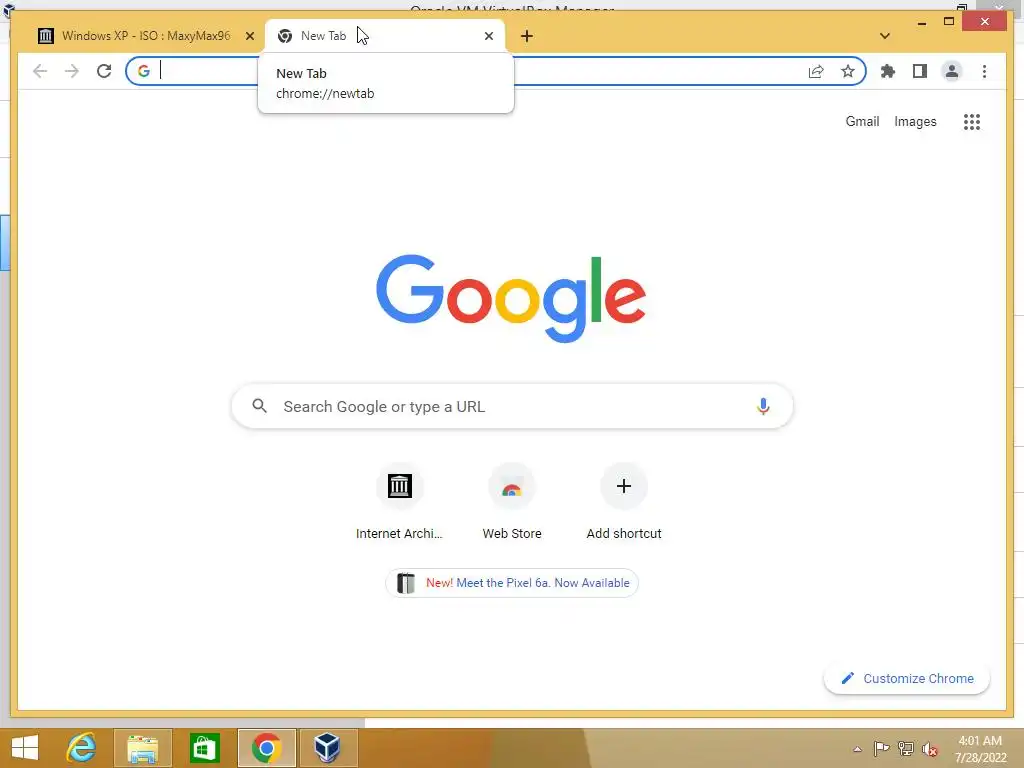
Task: Click the share page icon in address bar
Action: (816, 71)
